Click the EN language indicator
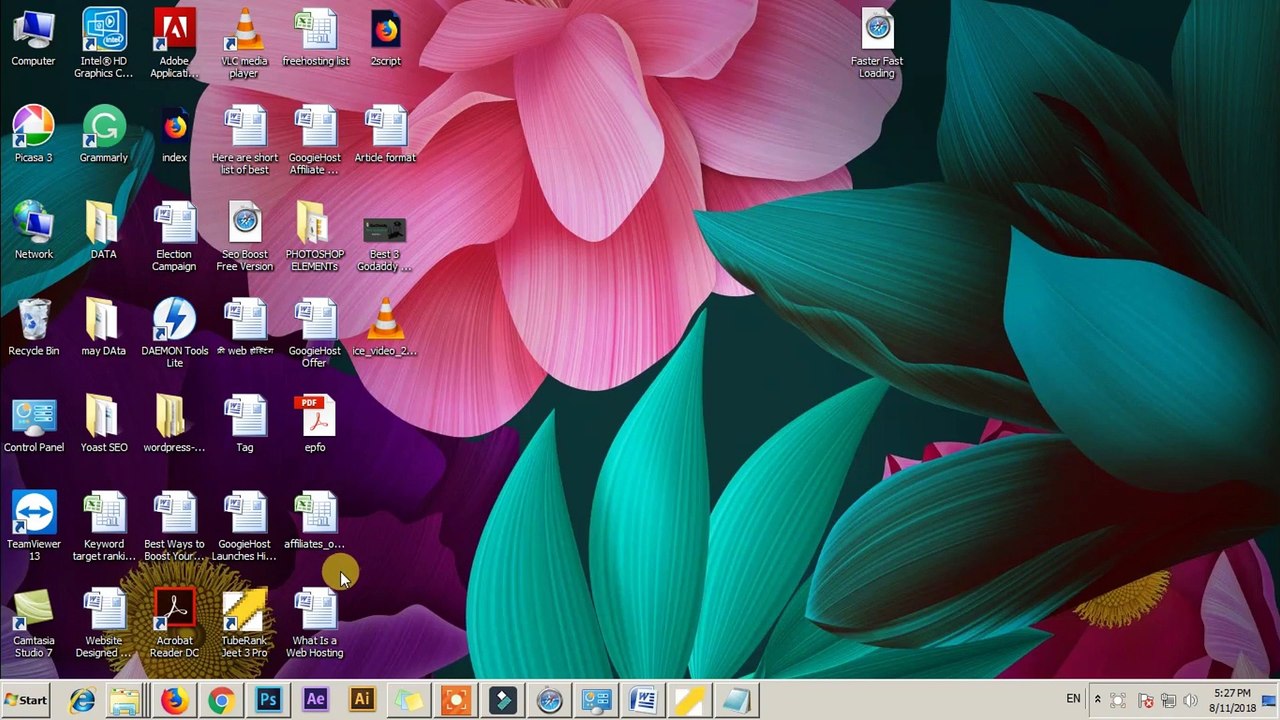Screen dimensions: 1280x720 tap(1073, 699)
